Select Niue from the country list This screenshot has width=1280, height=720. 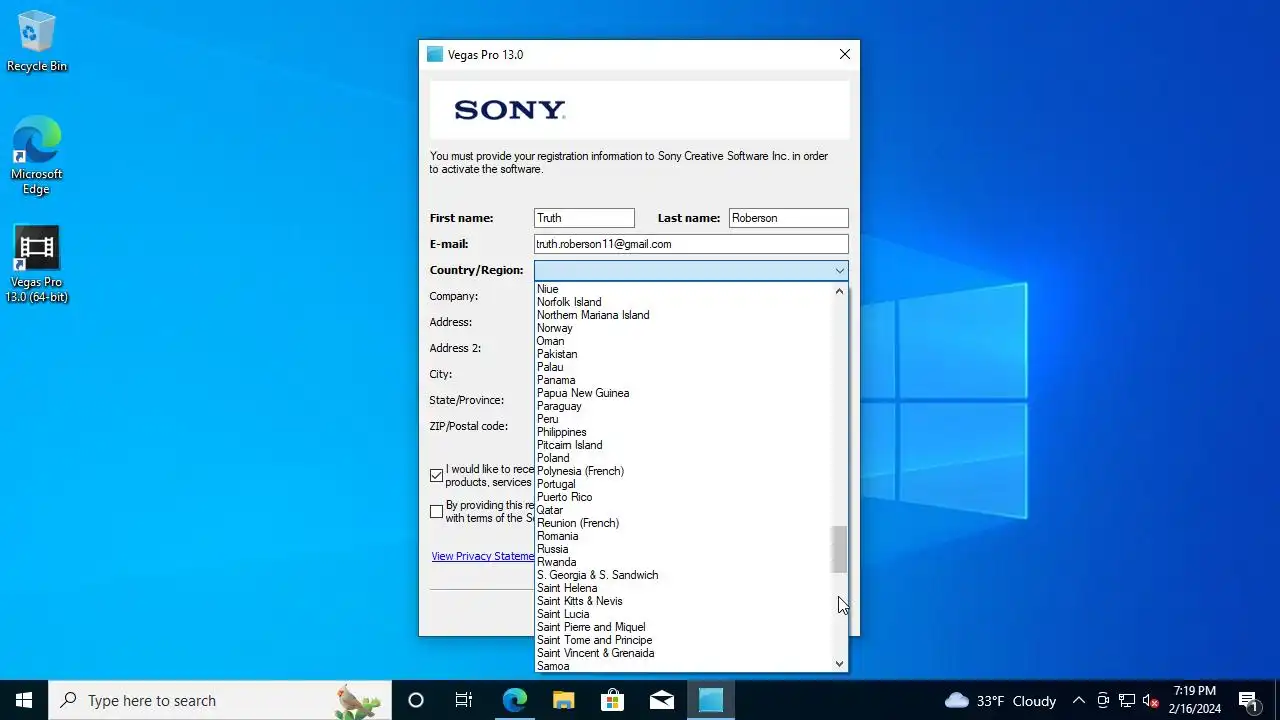tap(683, 289)
